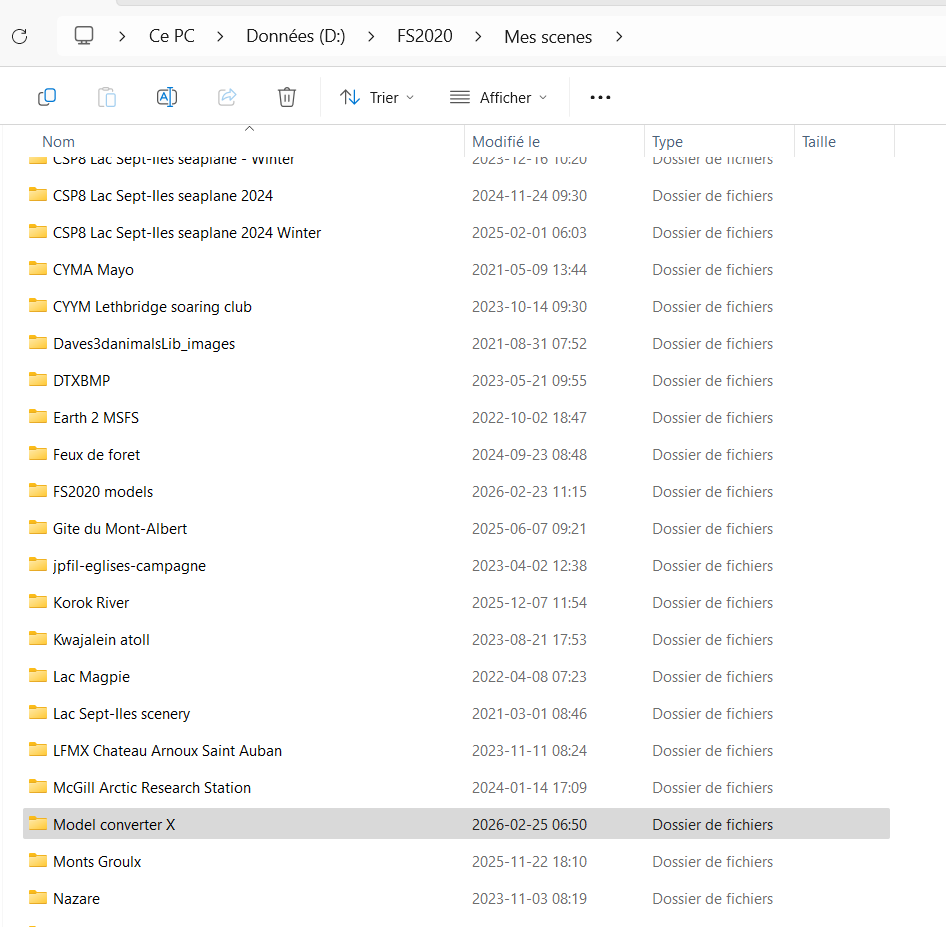Viewport: 946px width, 927px height.
Task: Click date 2025-12-07 11:54 of Korok River
Action: (x=529, y=603)
